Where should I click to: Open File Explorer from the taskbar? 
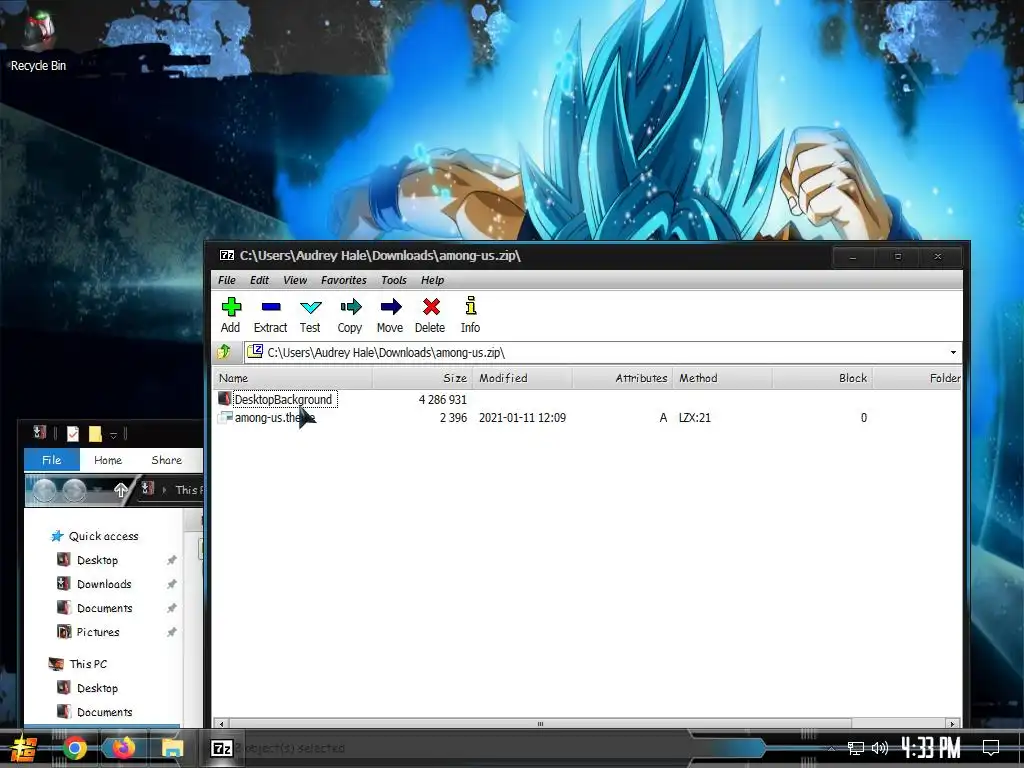pyautogui.click(x=172, y=748)
